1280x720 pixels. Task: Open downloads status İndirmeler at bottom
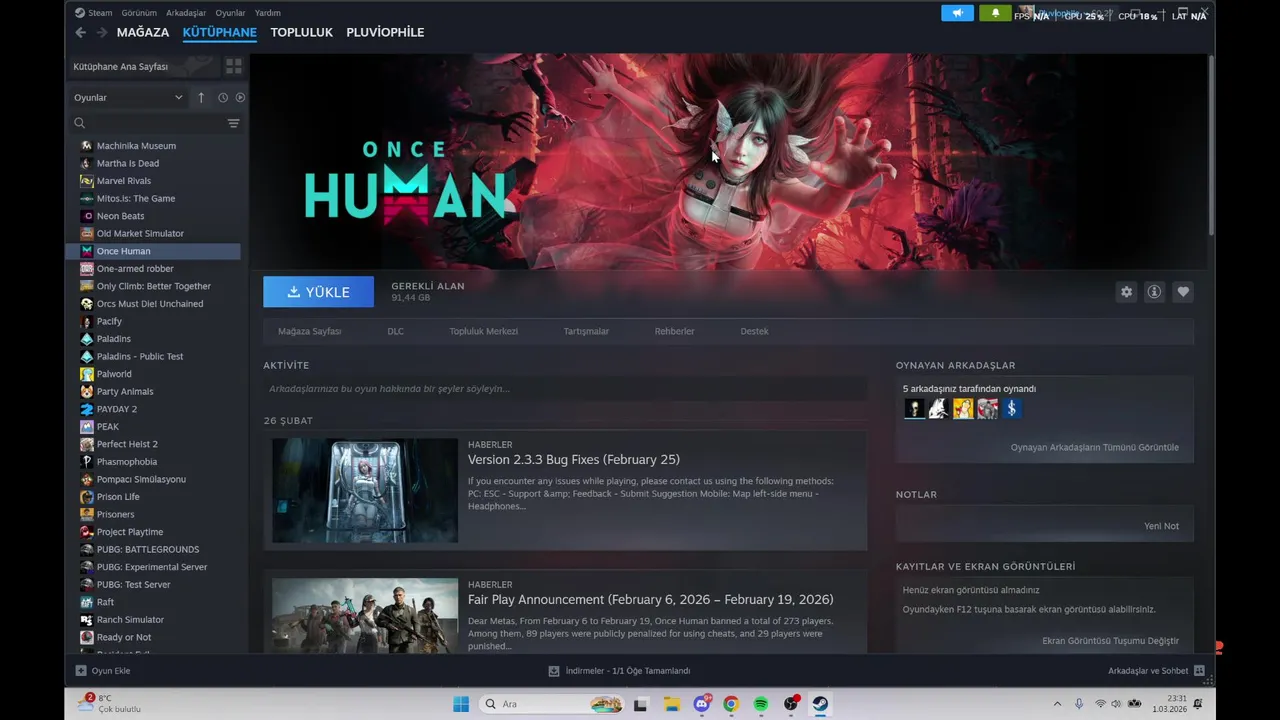point(620,671)
